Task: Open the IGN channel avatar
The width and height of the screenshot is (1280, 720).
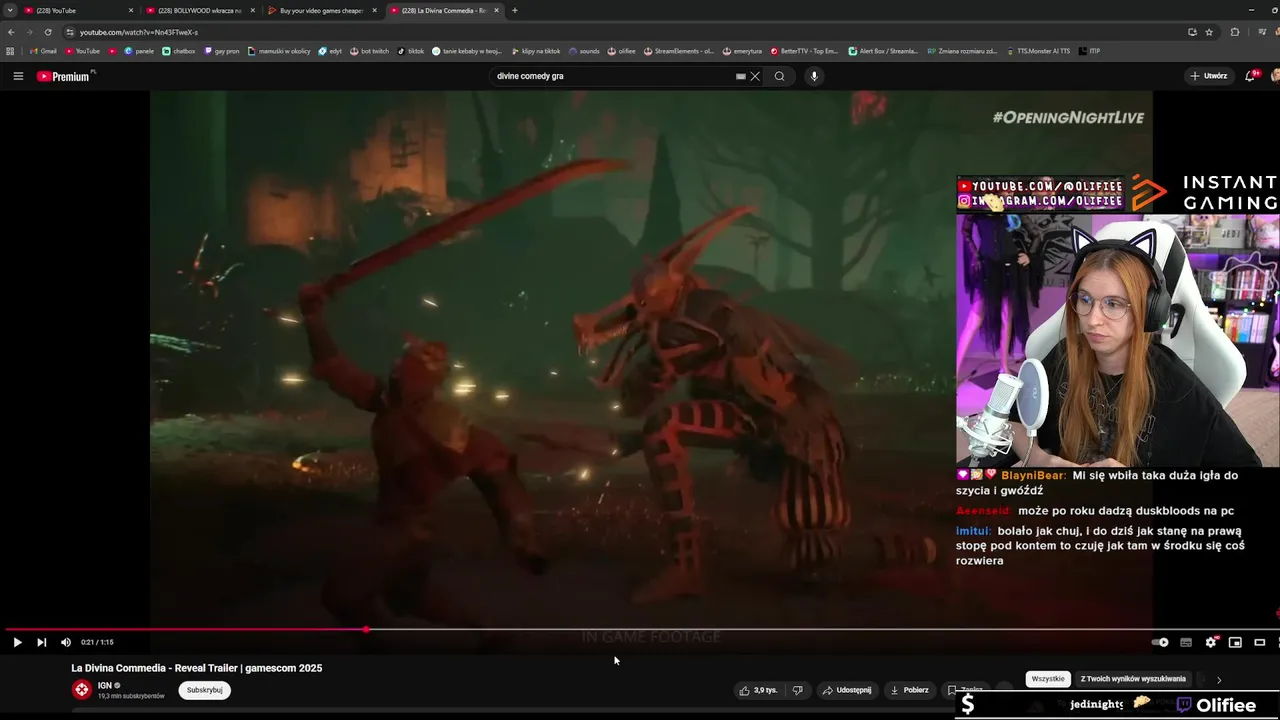Action: tap(81, 689)
